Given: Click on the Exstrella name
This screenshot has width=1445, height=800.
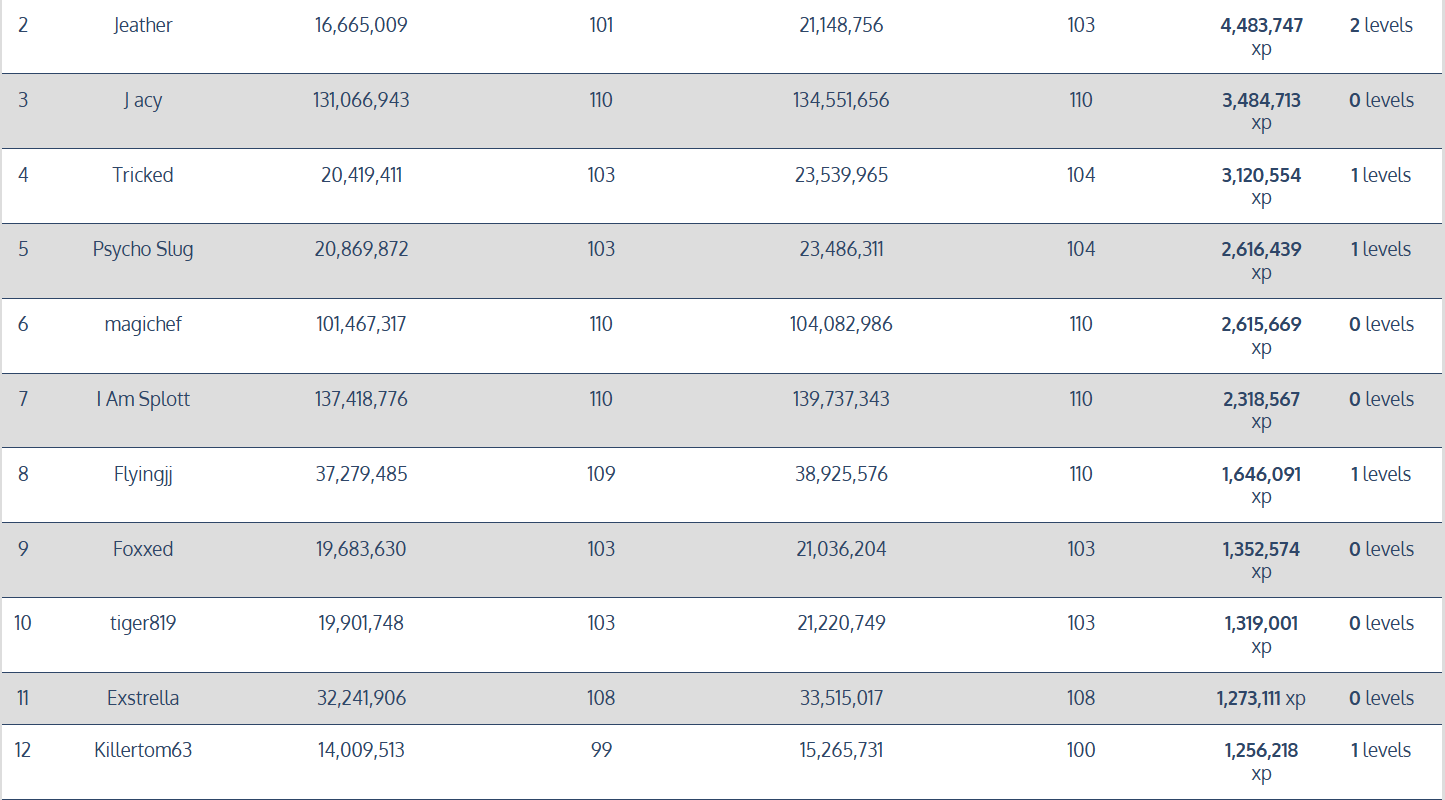Looking at the screenshot, I should (143, 699).
